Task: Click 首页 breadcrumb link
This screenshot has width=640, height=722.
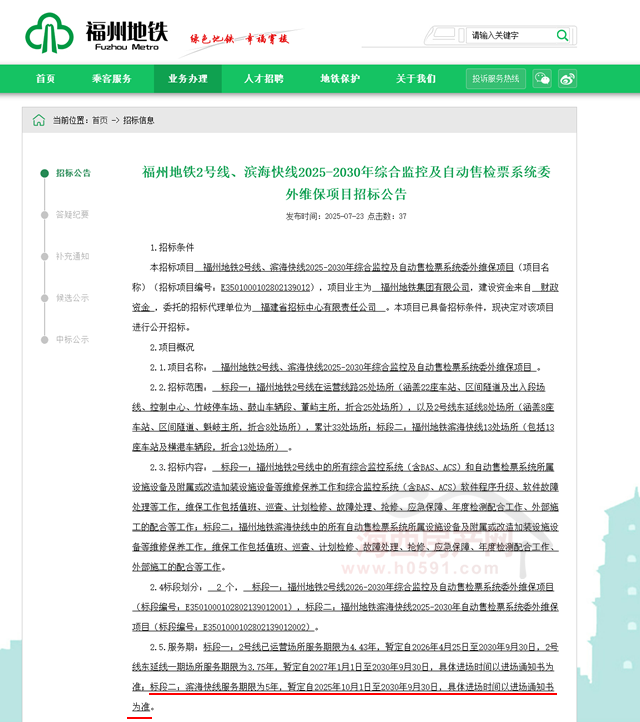Action: point(99,120)
